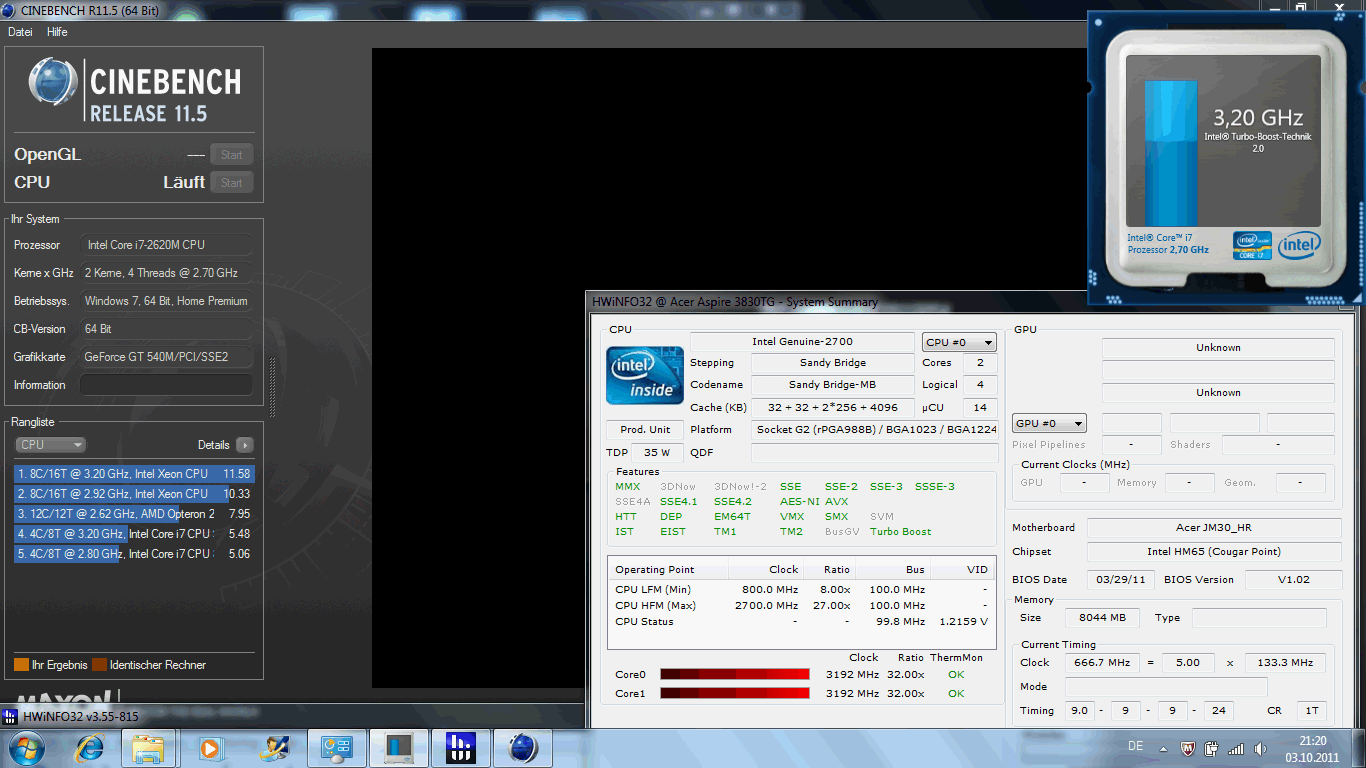Screen dimensions: 1366x768
Task: Open the clock showing 21:20
Action: point(1312,748)
